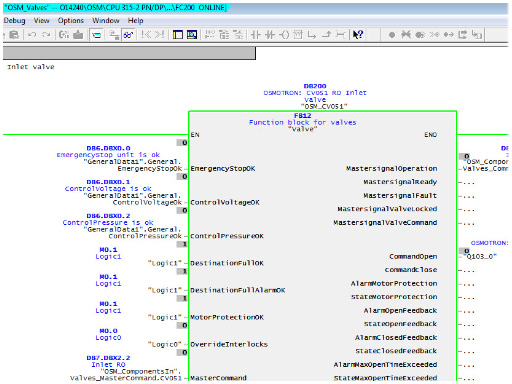Select the FB12 valves function block header
512x384 pixels.
(302, 122)
